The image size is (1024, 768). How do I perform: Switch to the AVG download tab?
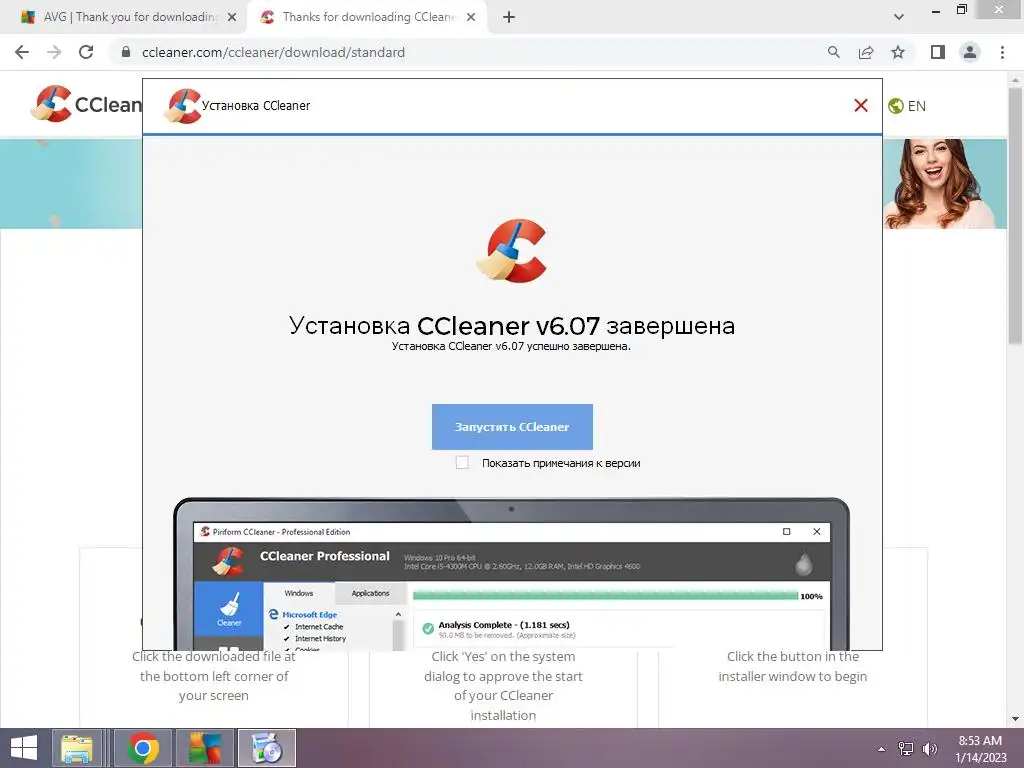point(129,17)
